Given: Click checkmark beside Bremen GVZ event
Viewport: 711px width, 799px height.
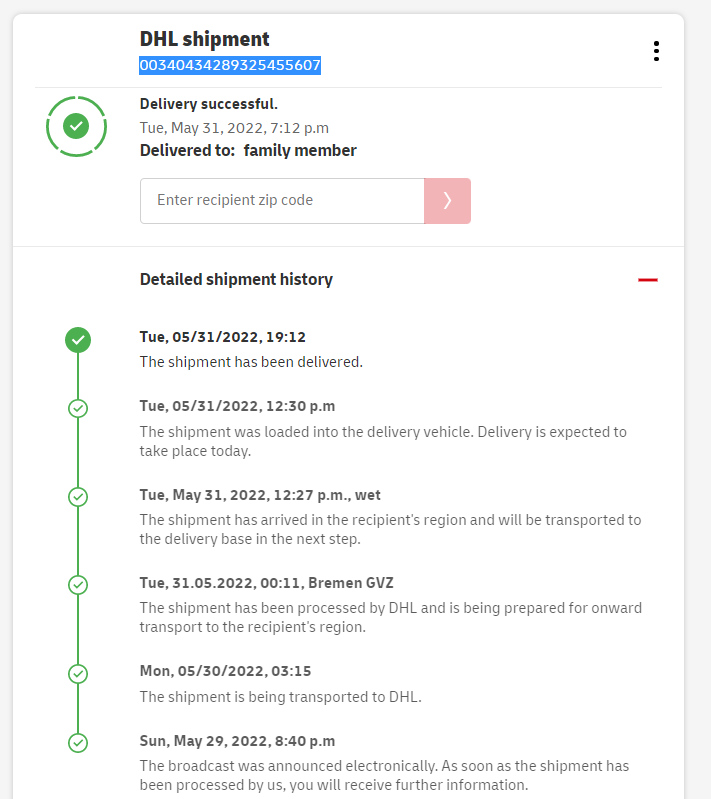Looking at the screenshot, I should (x=78, y=584).
